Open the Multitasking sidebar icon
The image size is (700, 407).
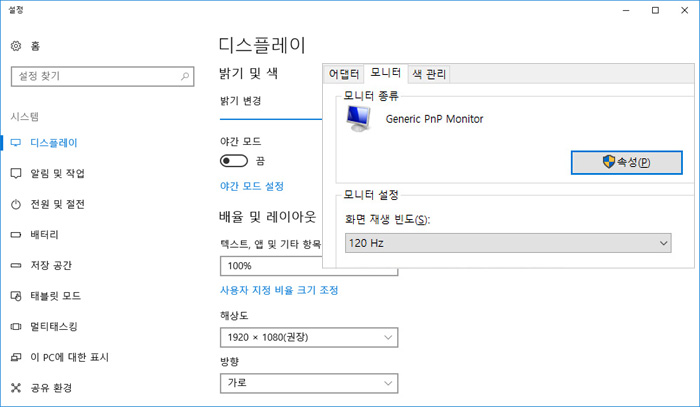click(x=15, y=326)
